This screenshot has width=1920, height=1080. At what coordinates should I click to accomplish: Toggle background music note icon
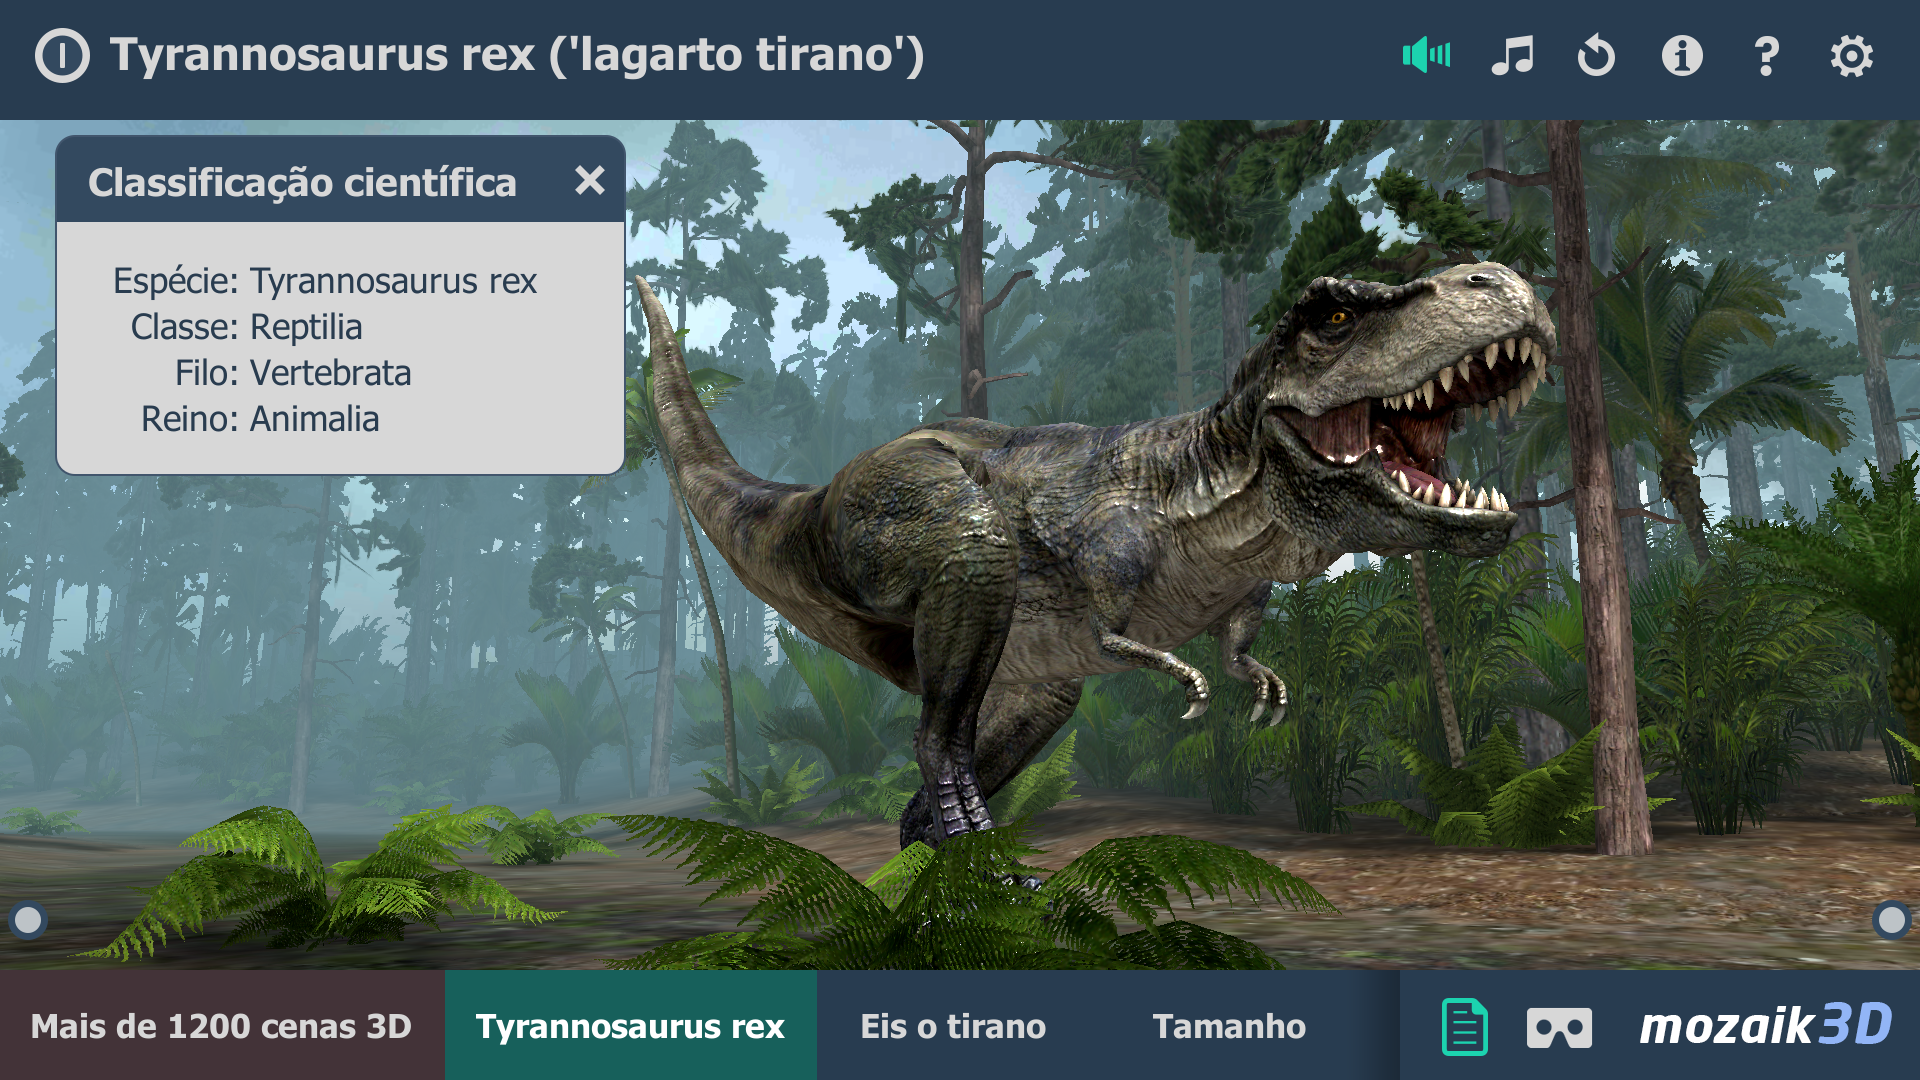click(1512, 55)
